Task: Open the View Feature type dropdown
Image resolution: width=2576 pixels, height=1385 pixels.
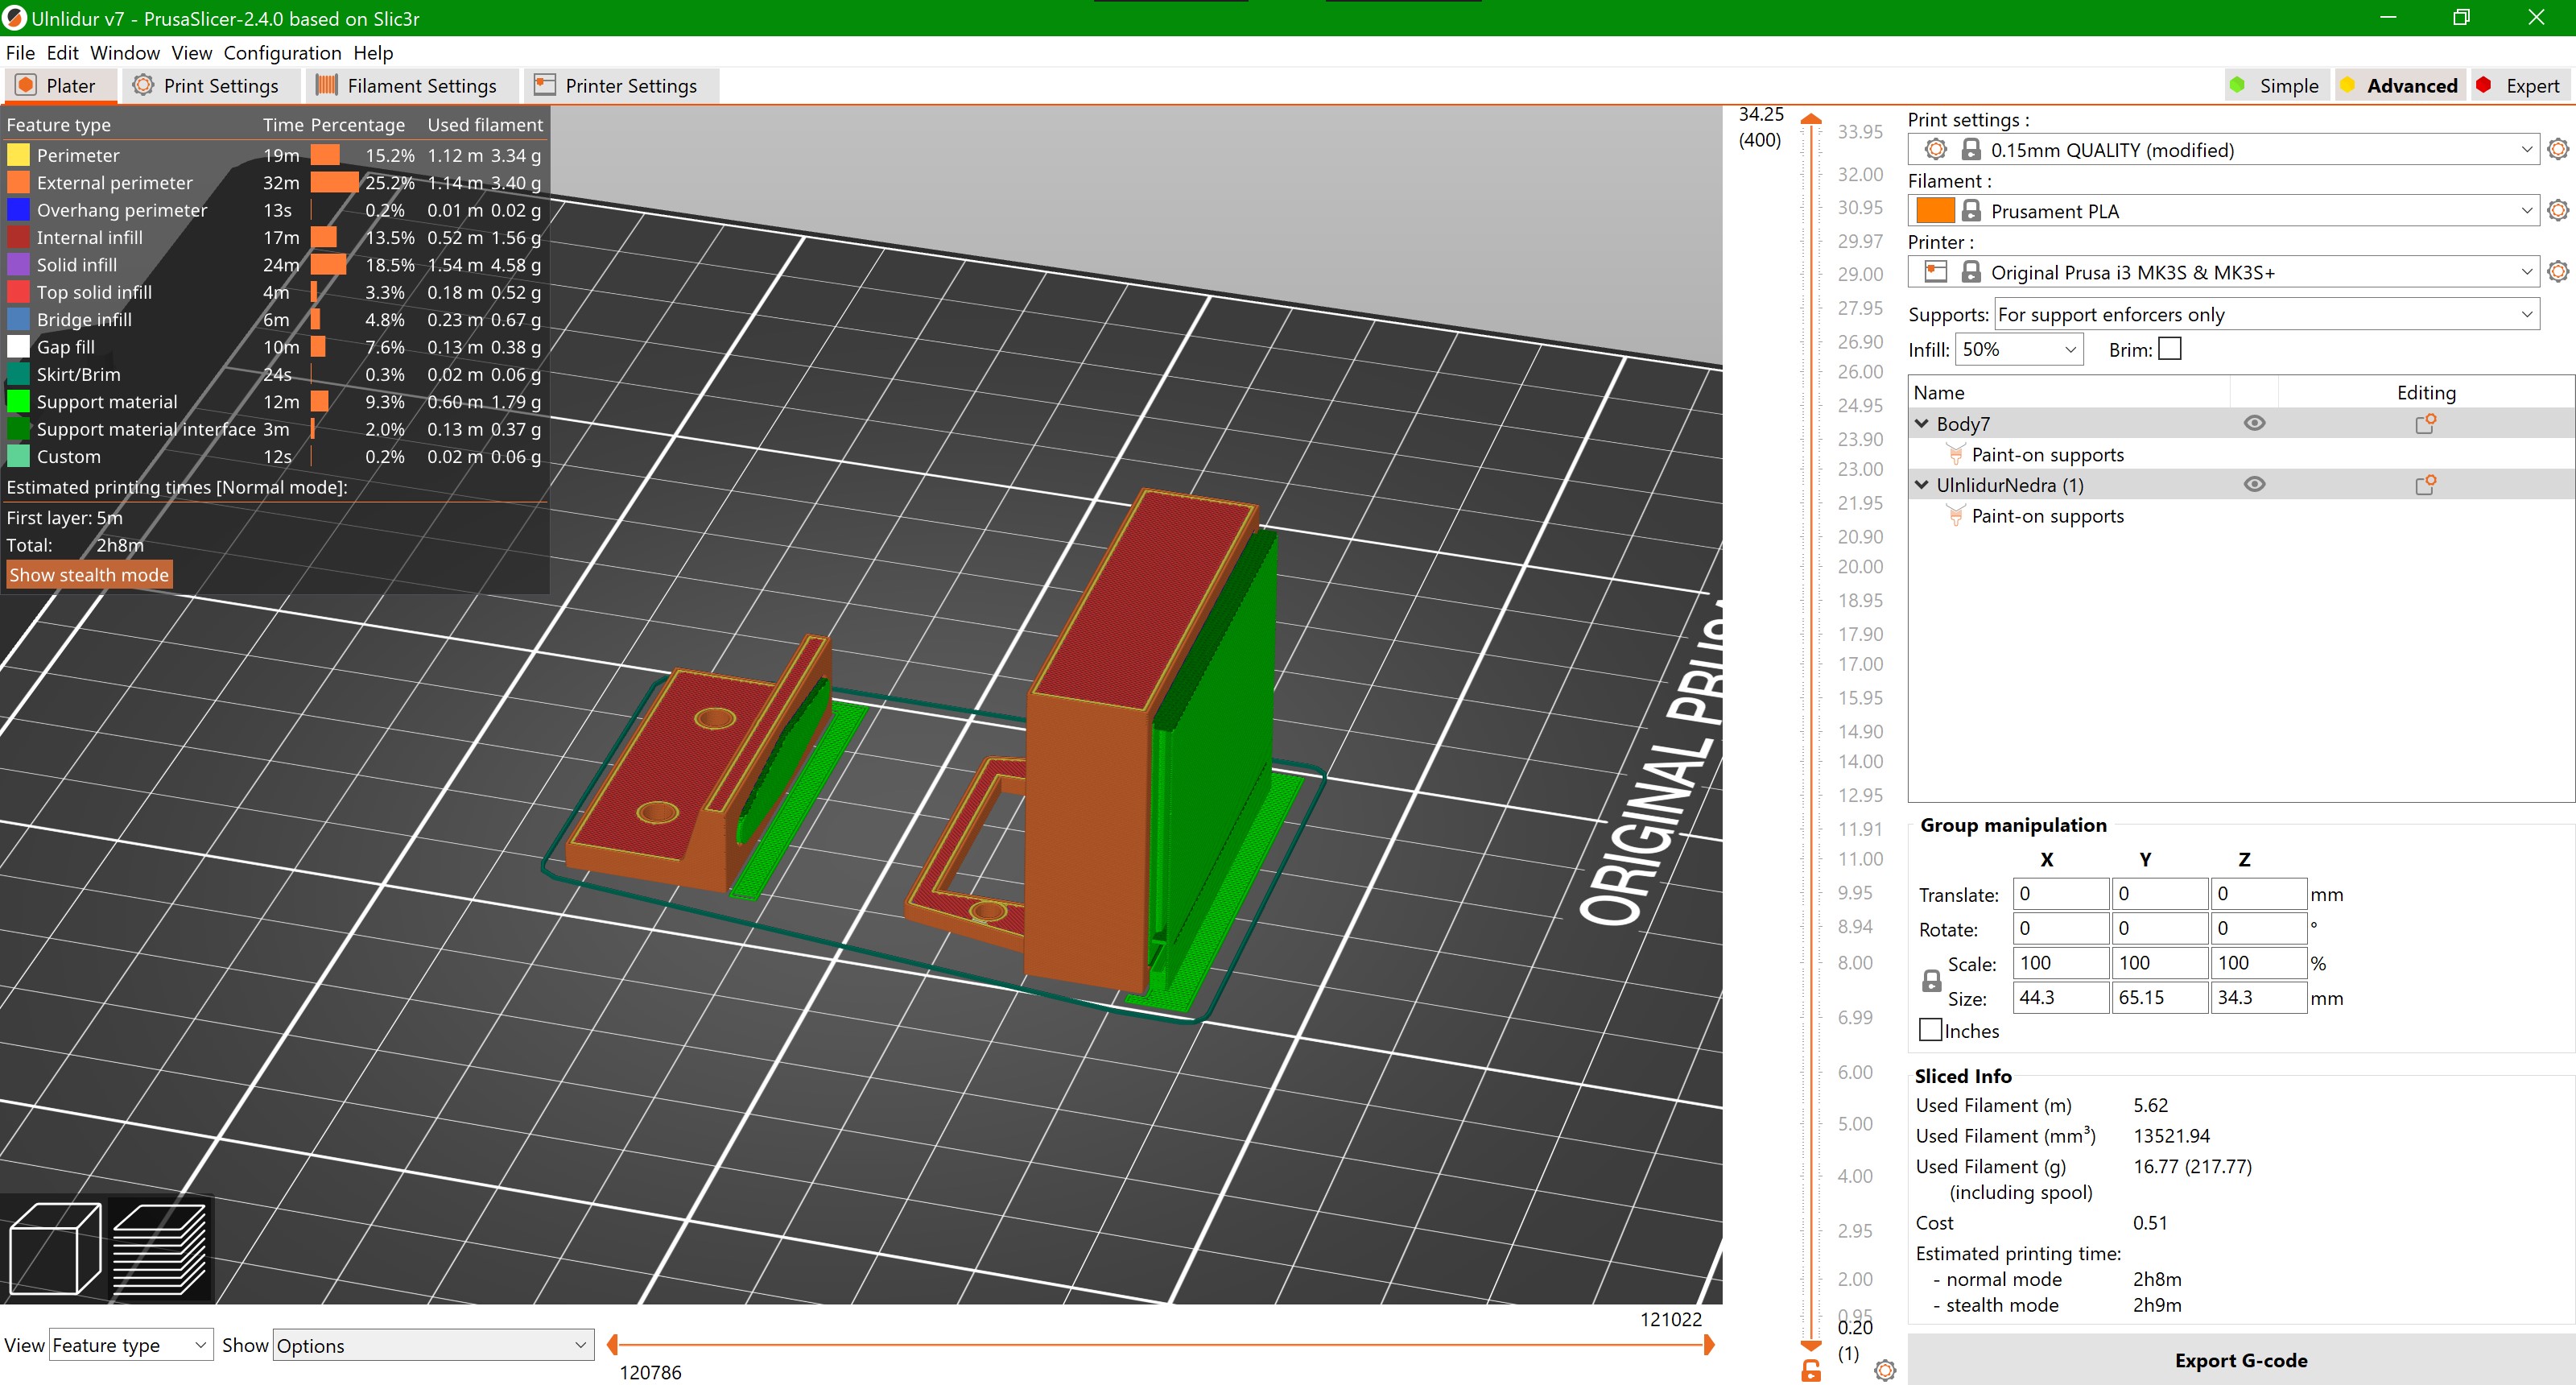Action: point(131,1345)
